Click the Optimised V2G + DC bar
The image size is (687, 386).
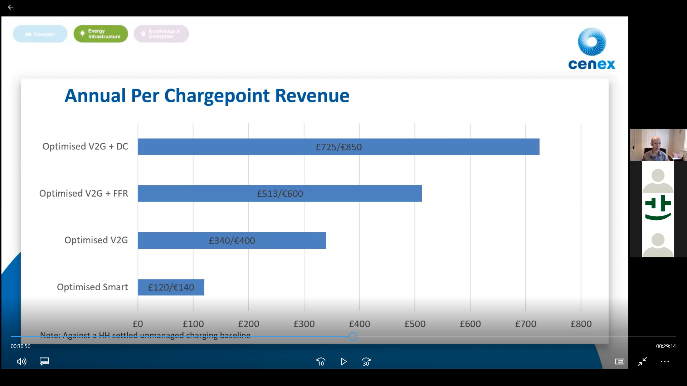[x=339, y=147]
